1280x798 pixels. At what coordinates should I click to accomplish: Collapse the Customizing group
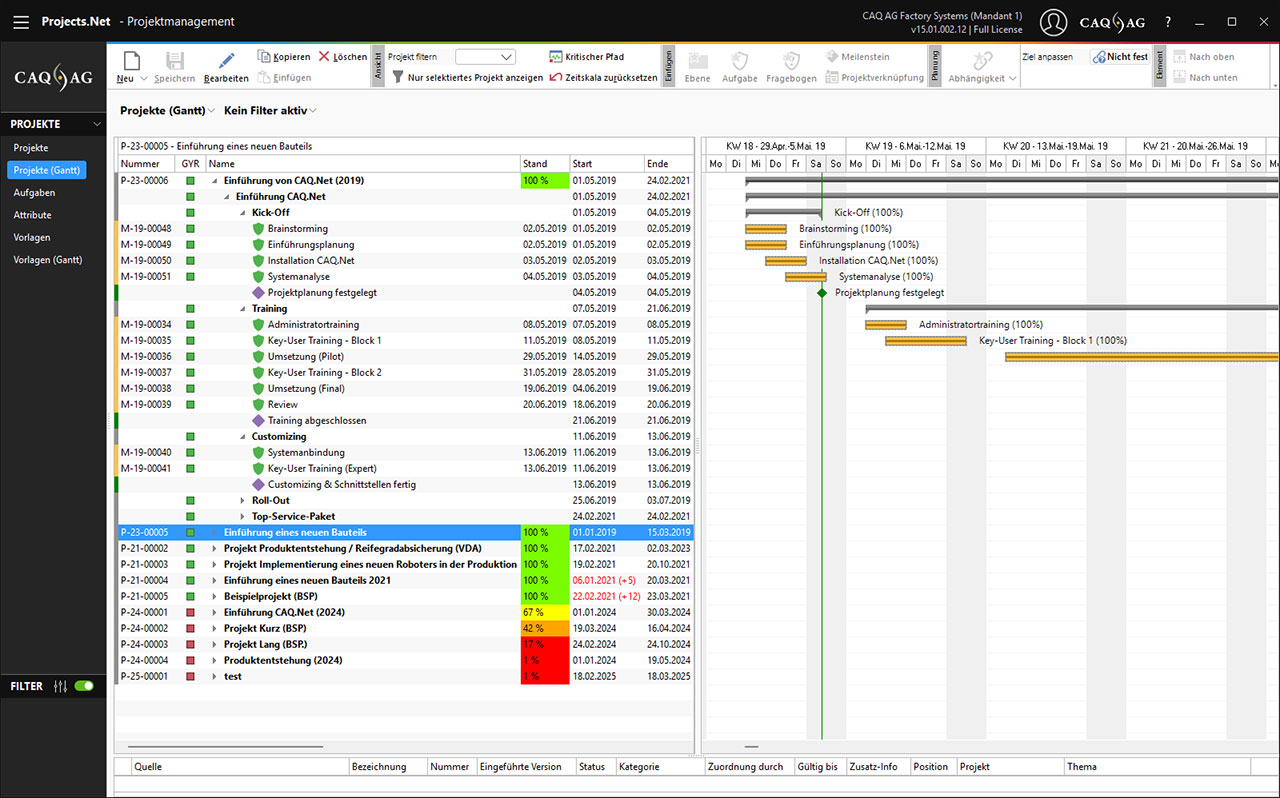(242, 437)
